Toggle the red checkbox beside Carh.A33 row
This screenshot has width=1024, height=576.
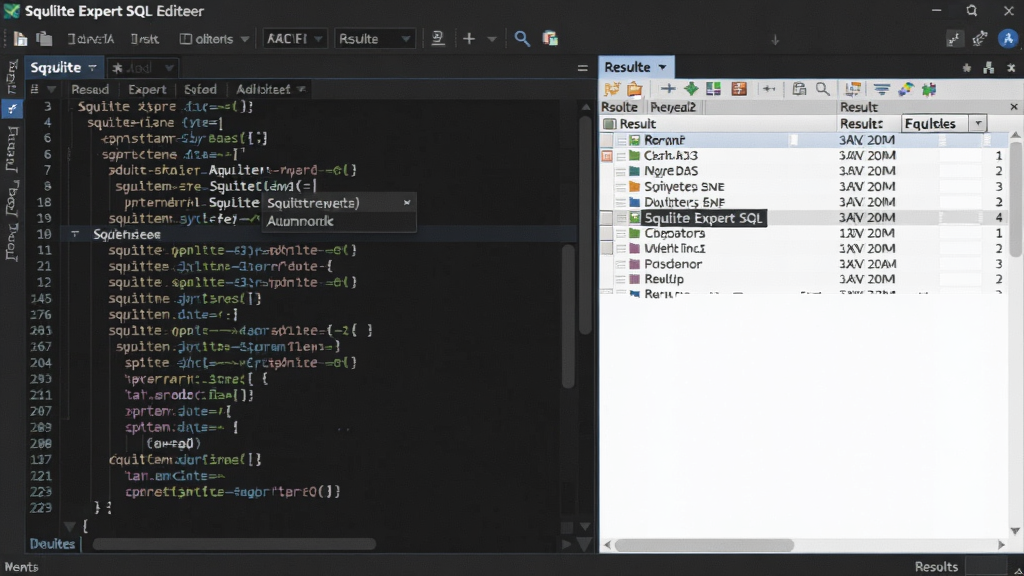607,156
